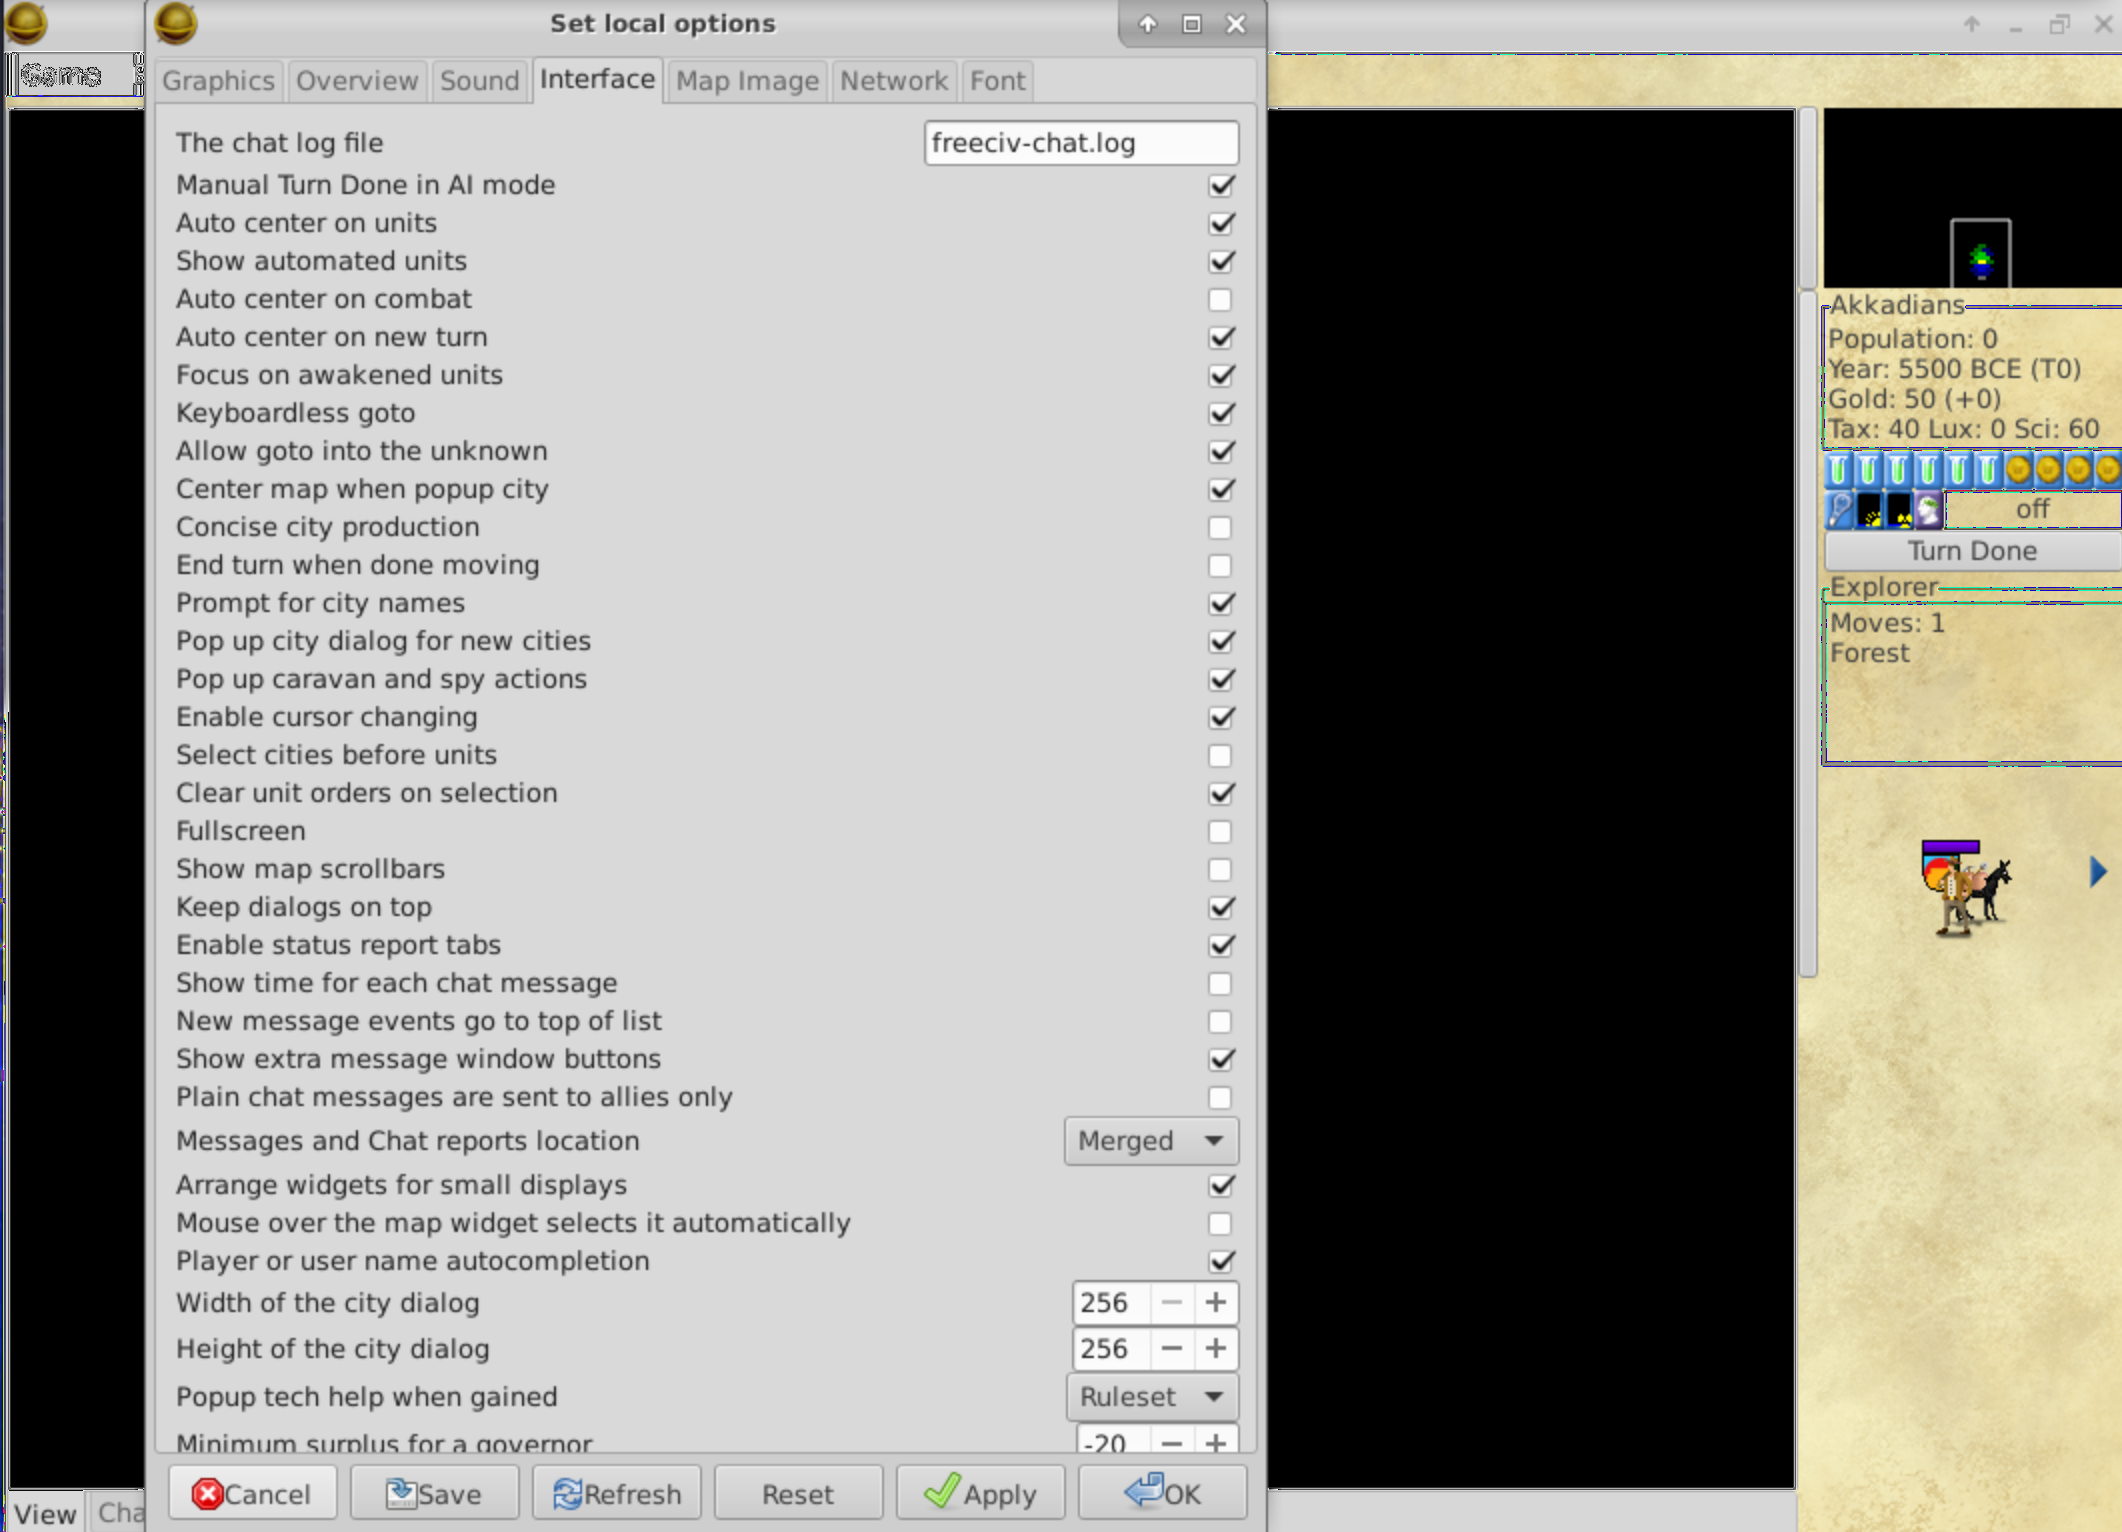
Task: Click the first science beaker tax icon
Action: (x=1839, y=469)
